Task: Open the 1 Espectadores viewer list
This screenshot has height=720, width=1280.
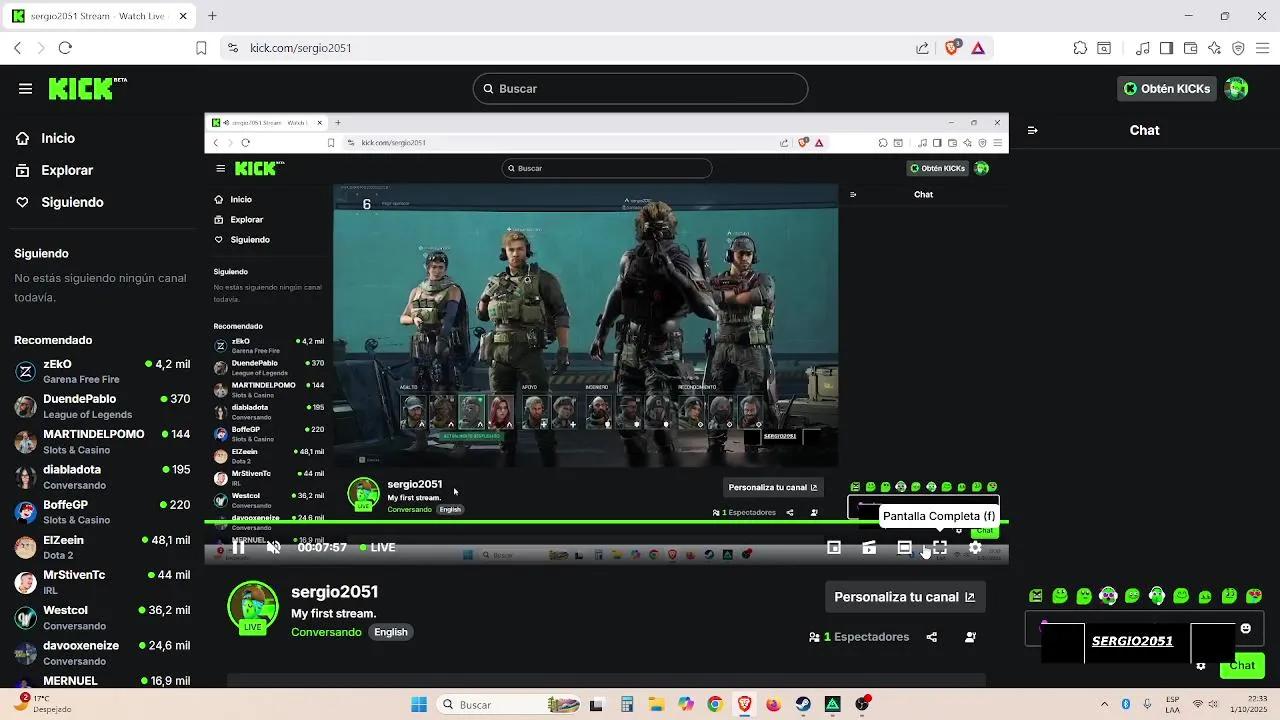Action: (859, 637)
